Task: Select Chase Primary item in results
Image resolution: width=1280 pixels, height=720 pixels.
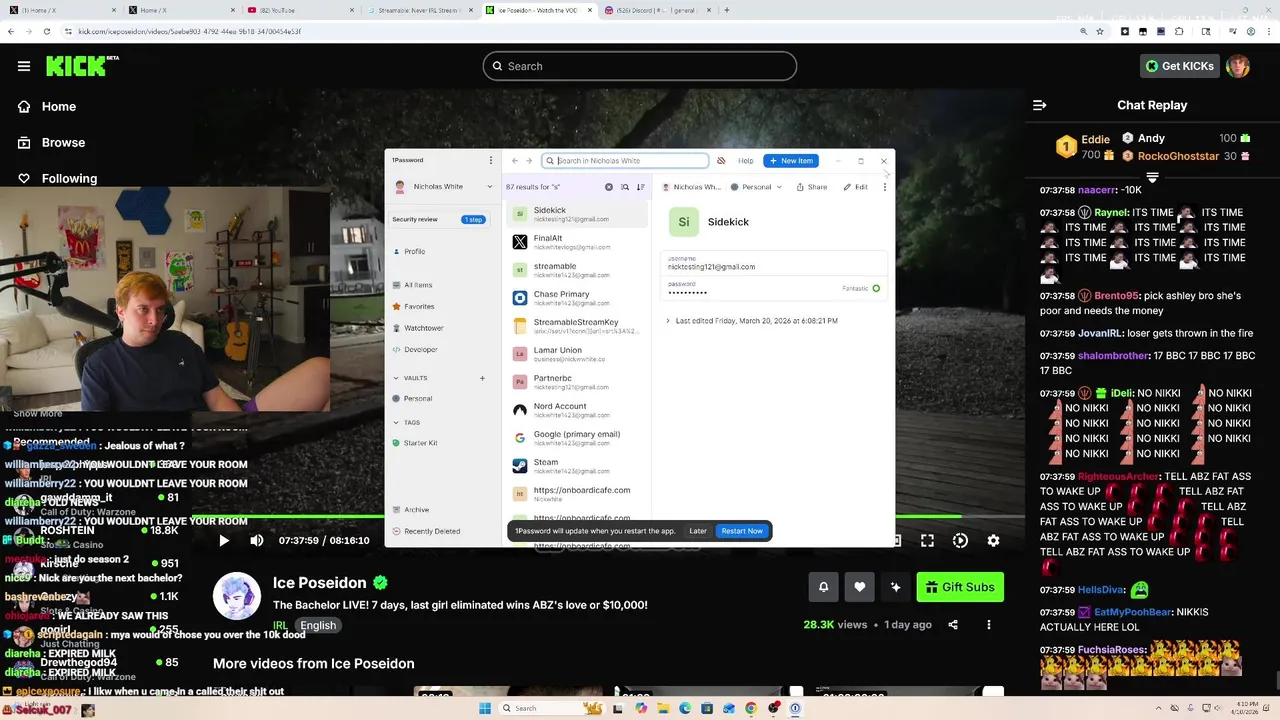Action: (576, 298)
